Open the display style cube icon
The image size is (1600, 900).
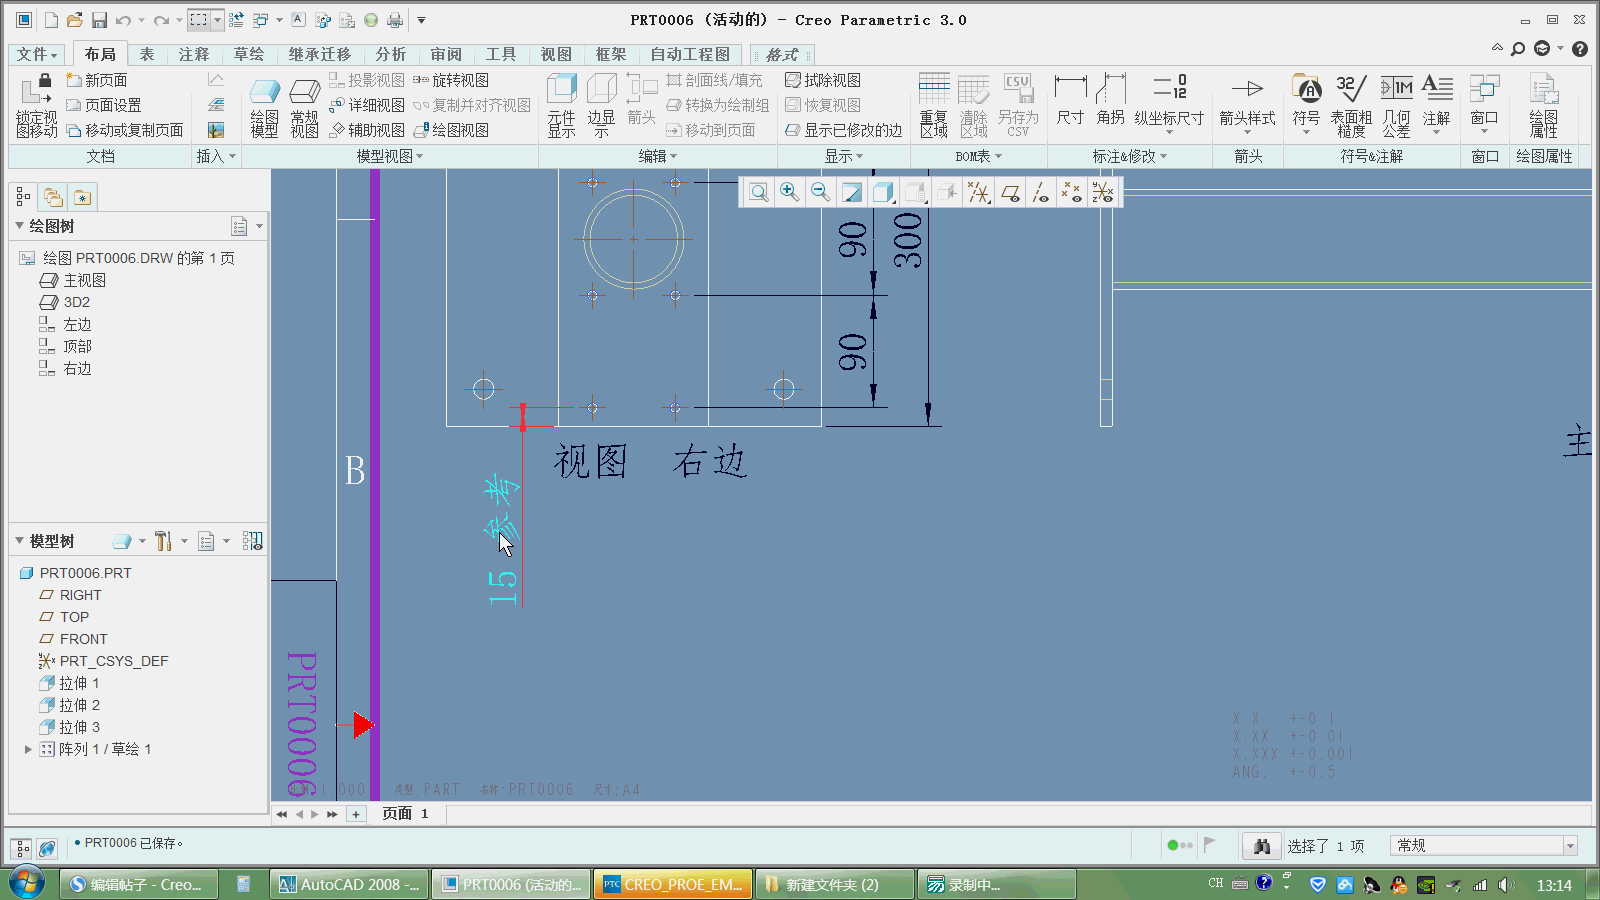883,192
